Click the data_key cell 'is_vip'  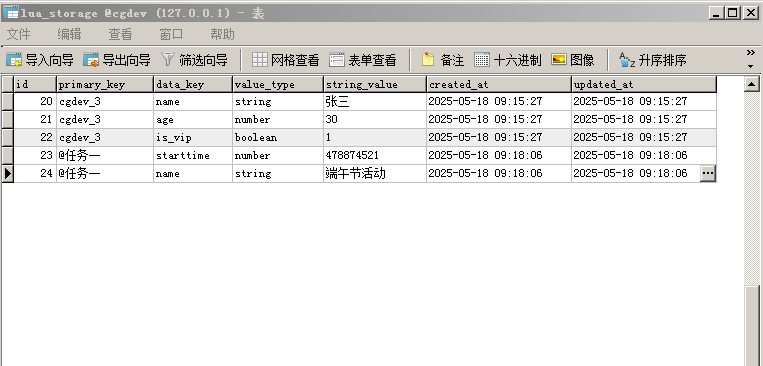click(193, 137)
